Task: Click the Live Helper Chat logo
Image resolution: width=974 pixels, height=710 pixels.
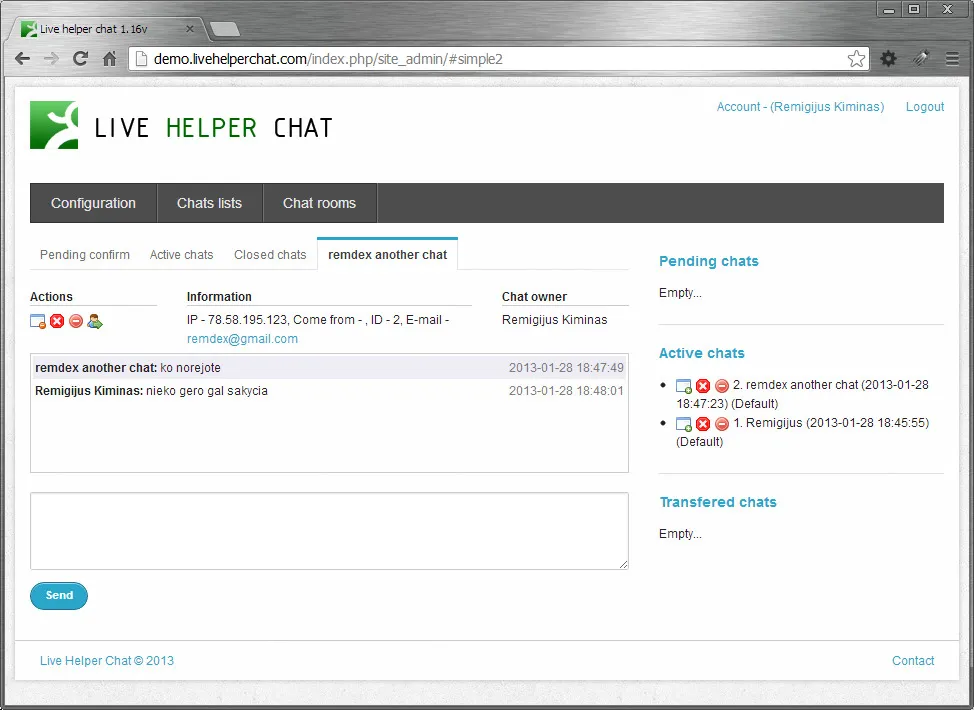Action: 57,124
